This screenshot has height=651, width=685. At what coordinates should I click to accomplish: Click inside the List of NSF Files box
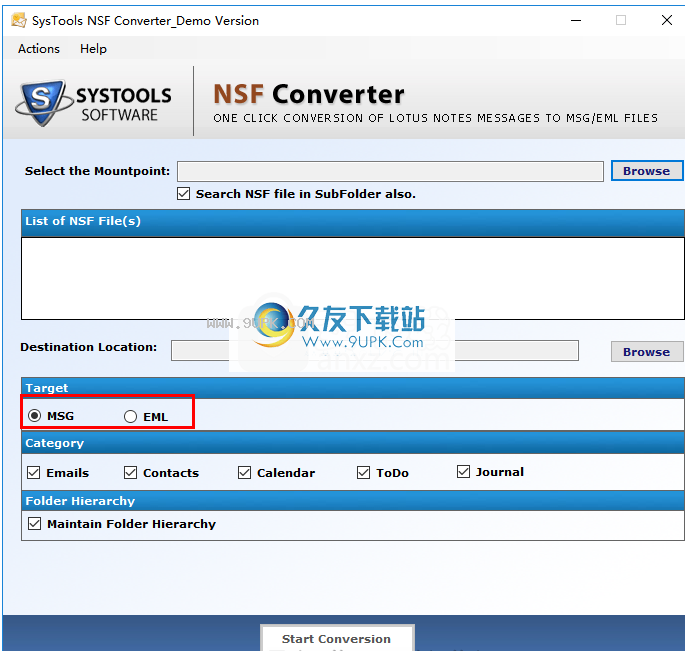(353, 278)
